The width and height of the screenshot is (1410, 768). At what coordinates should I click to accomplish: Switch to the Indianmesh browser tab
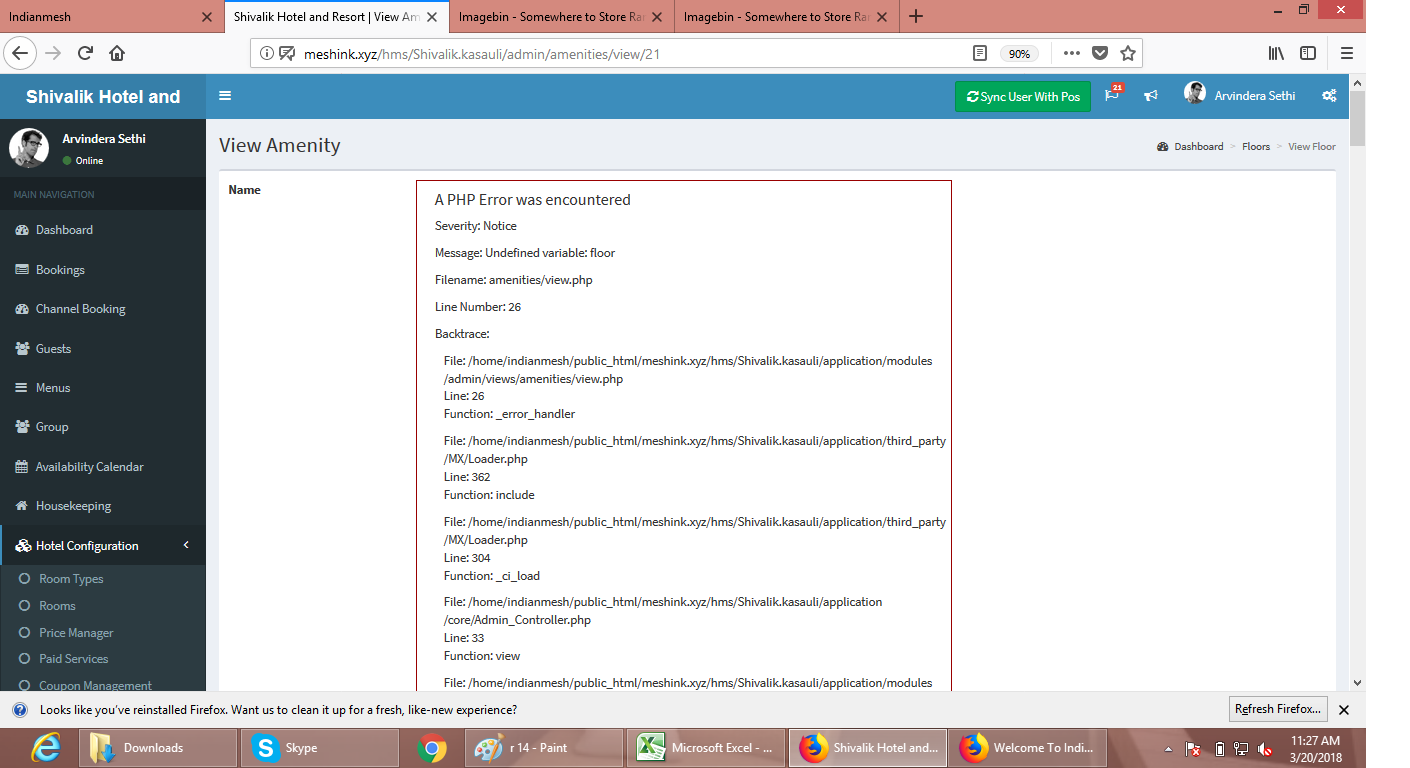110,16
